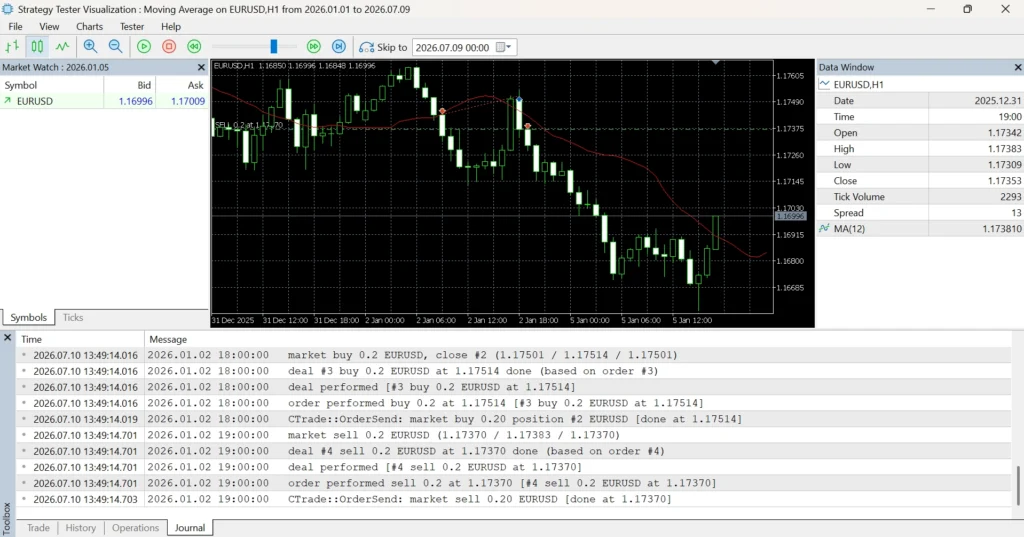Switch to the Symbols tab
1024x537 pixels.
coord(28,317)
